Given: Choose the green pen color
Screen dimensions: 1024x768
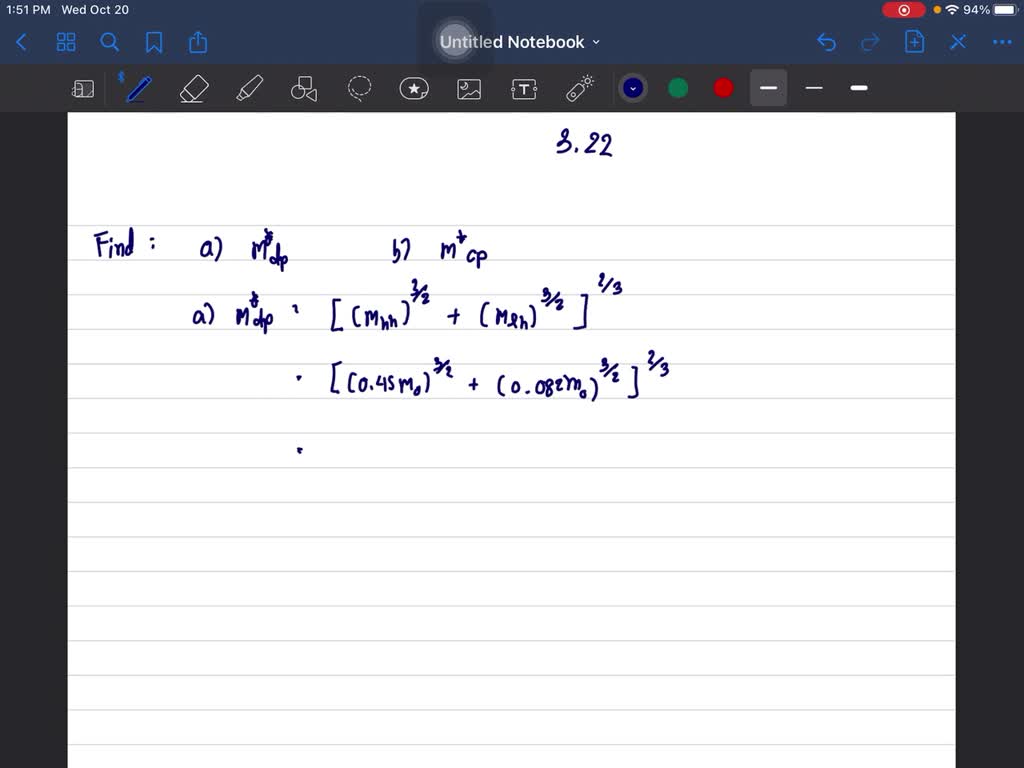Looking at the screenshot, I should [x=678, y=88].
